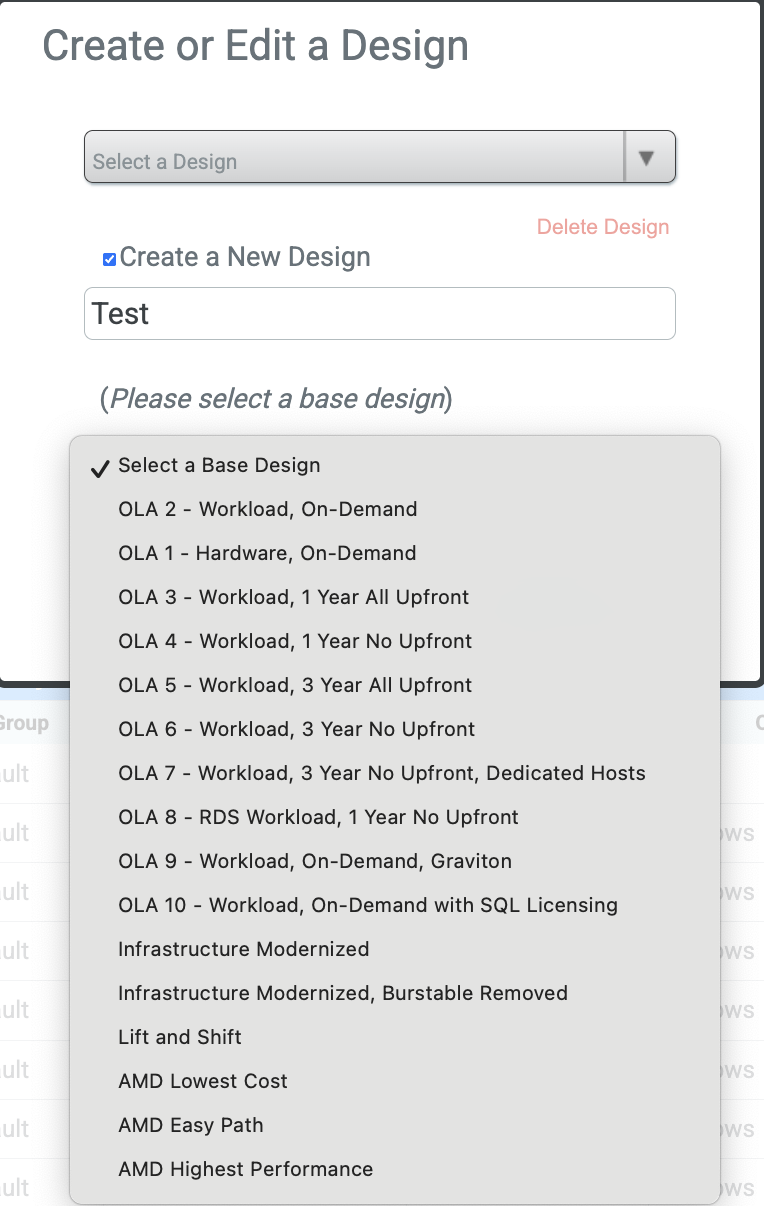Select AMD Lowest Cost option
This screenshot has height=1206, width=764.
pyautogui.click(x=202, y=1081)
